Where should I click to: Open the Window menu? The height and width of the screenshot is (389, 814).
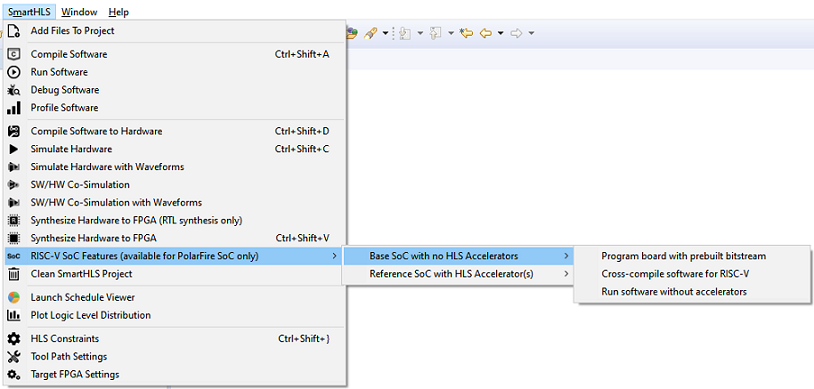79,12
